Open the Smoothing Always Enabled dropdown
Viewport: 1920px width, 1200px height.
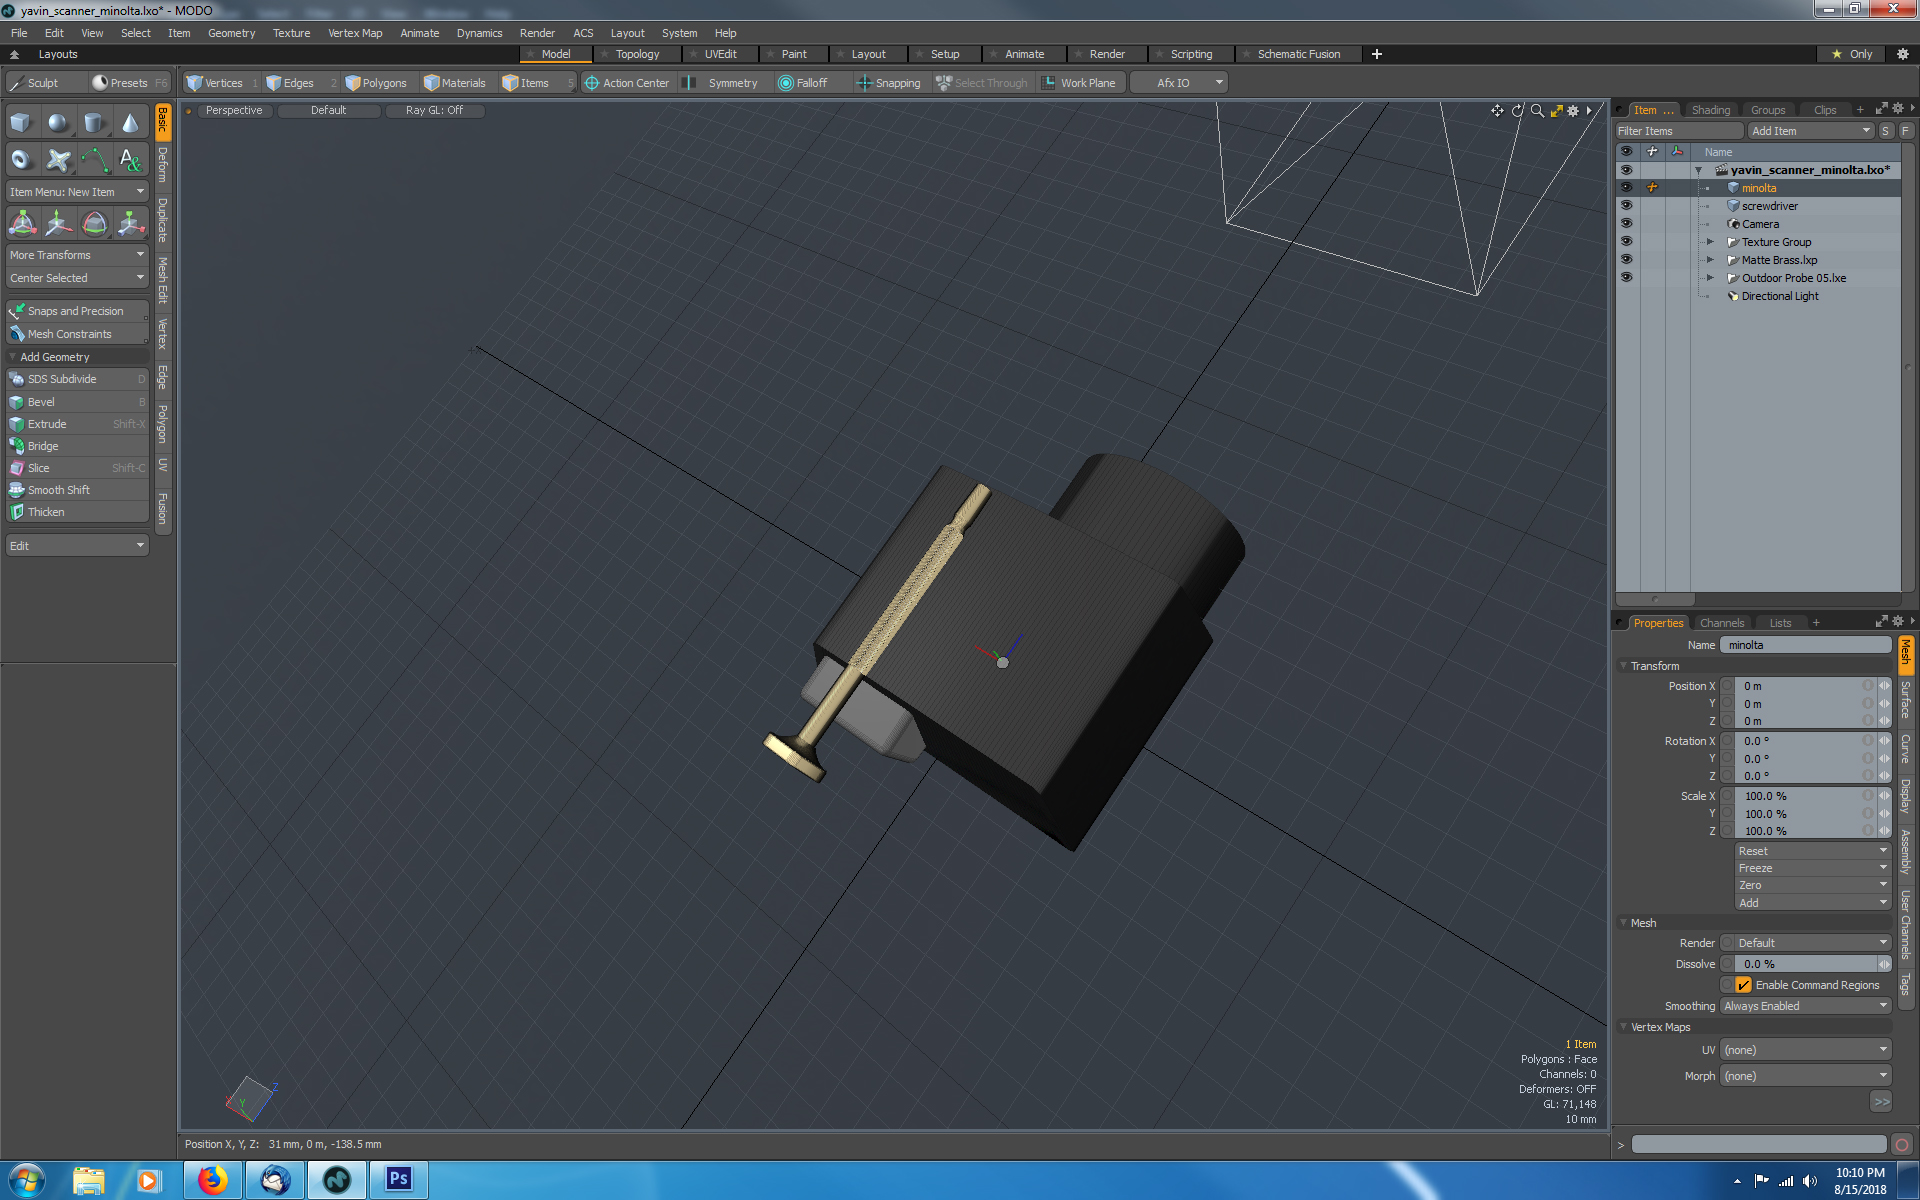click(x=1805, y=1006)
